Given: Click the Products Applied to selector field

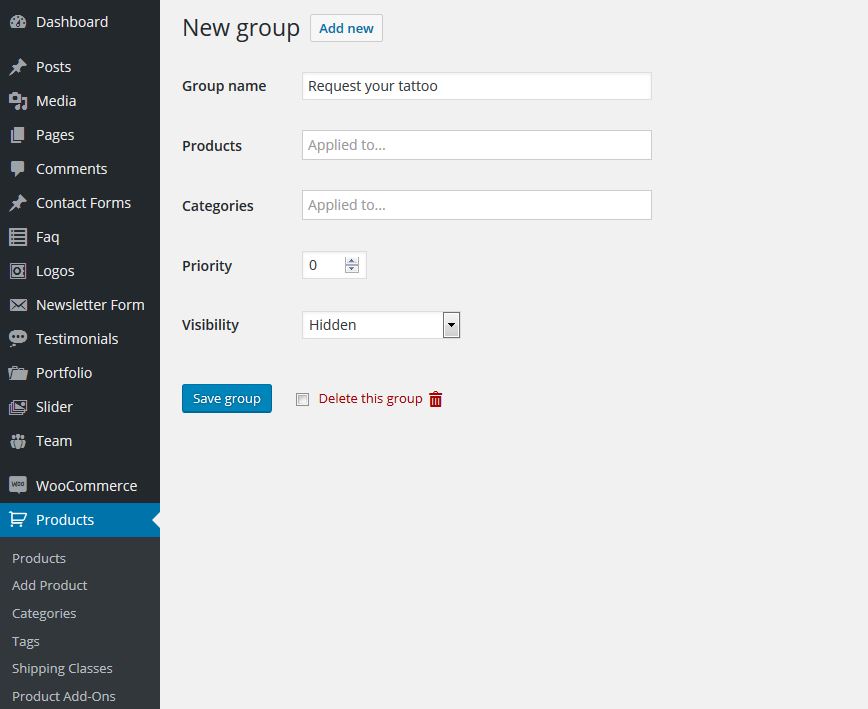Looking at the screenshot, I should [476, 145].
